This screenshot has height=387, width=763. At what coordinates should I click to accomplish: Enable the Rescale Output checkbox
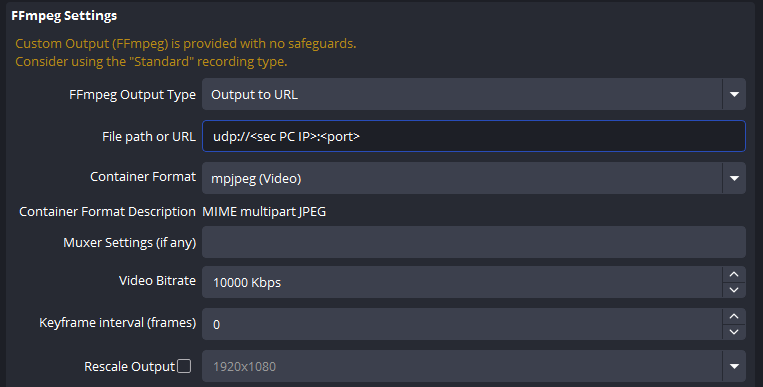[x=184, y=366]
